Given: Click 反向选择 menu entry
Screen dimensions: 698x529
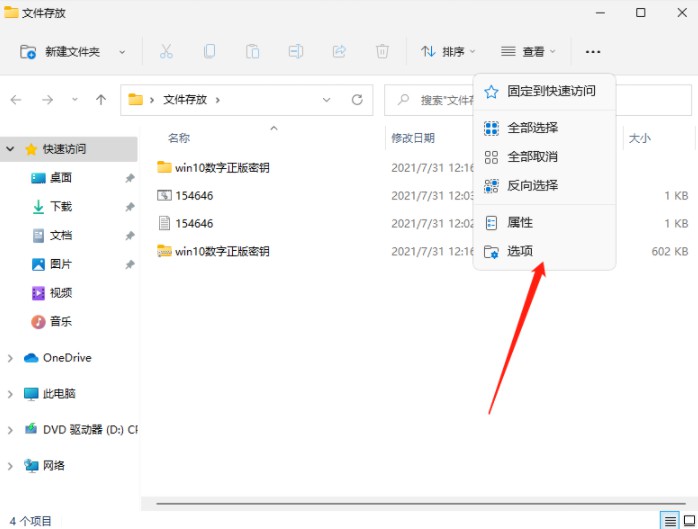Looking at the screenshot, I should (532, 185).
